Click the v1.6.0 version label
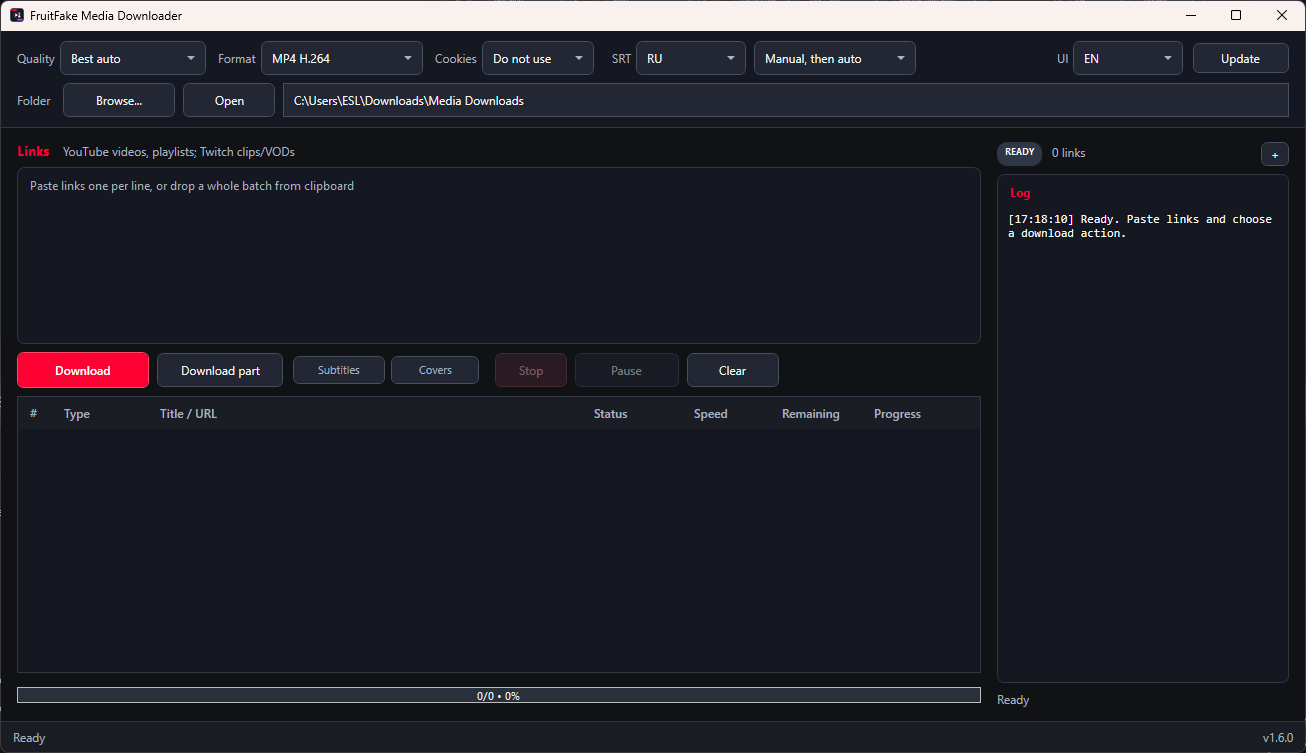Viewport: 1306px width, 753px height. [x=1277, y=738]
